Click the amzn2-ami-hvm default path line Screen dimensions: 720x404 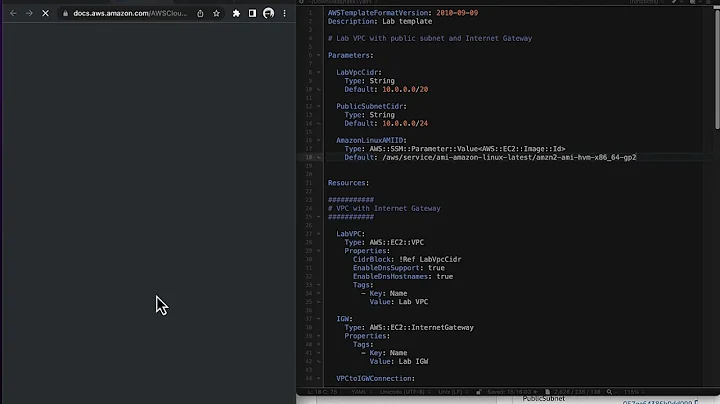tap(490, 157)
